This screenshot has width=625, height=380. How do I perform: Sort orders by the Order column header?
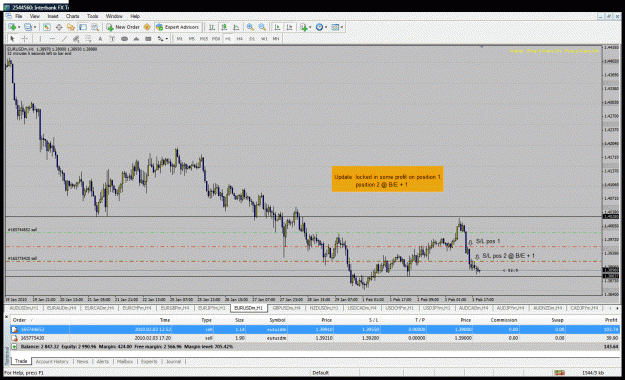click(20, 320)
